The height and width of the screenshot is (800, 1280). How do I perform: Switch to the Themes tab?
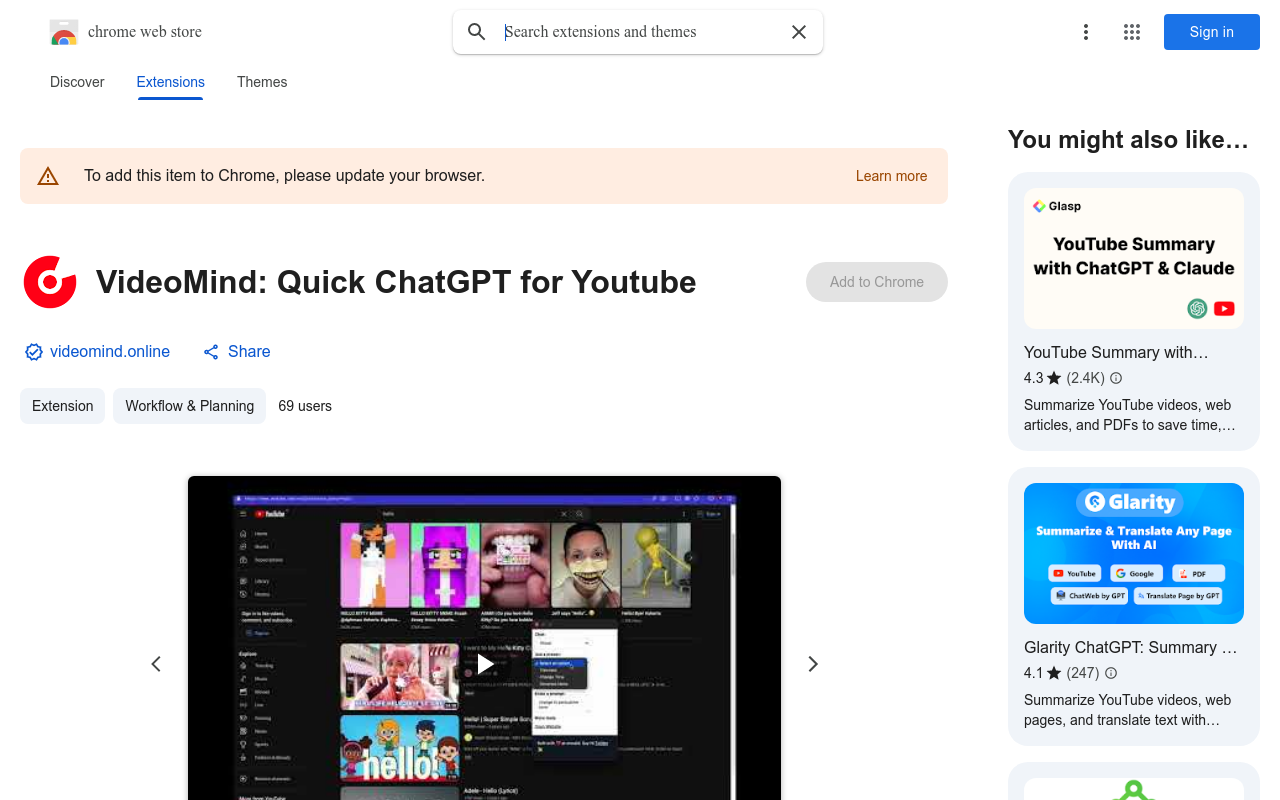[x=262, y=82]
